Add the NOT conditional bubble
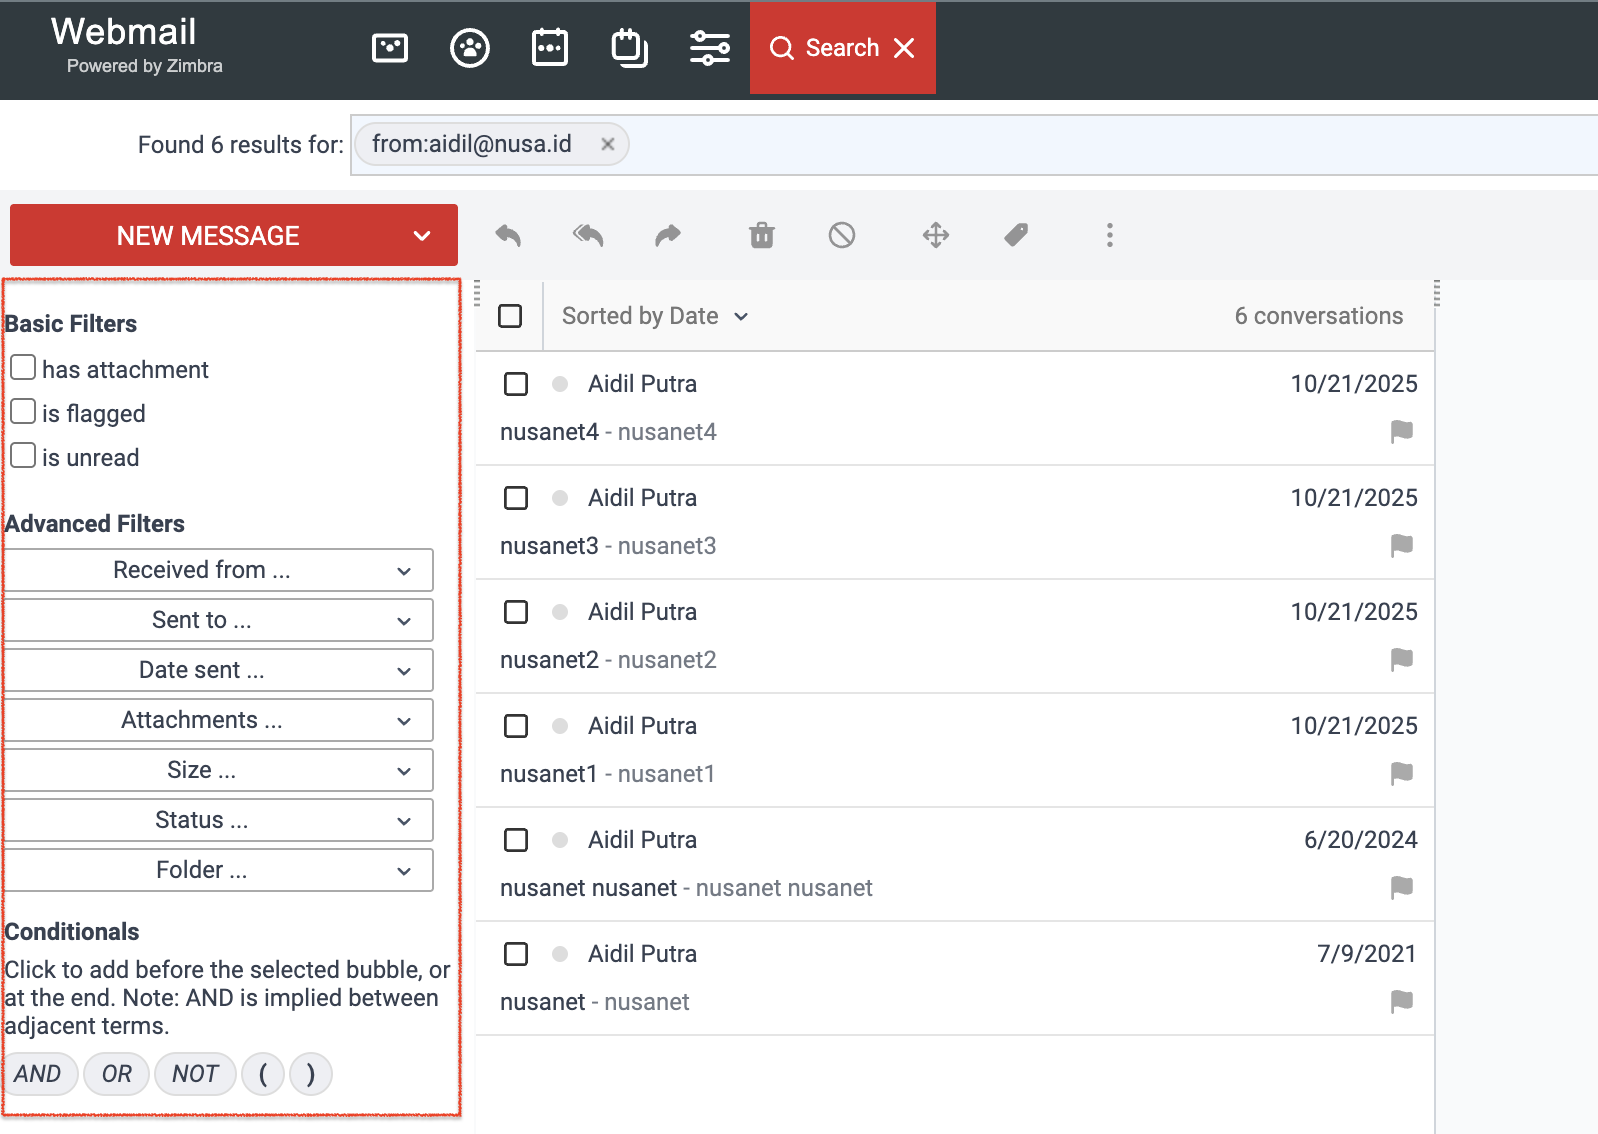This screenshot has height=1134, width=1598. [x=195, y=1074]
